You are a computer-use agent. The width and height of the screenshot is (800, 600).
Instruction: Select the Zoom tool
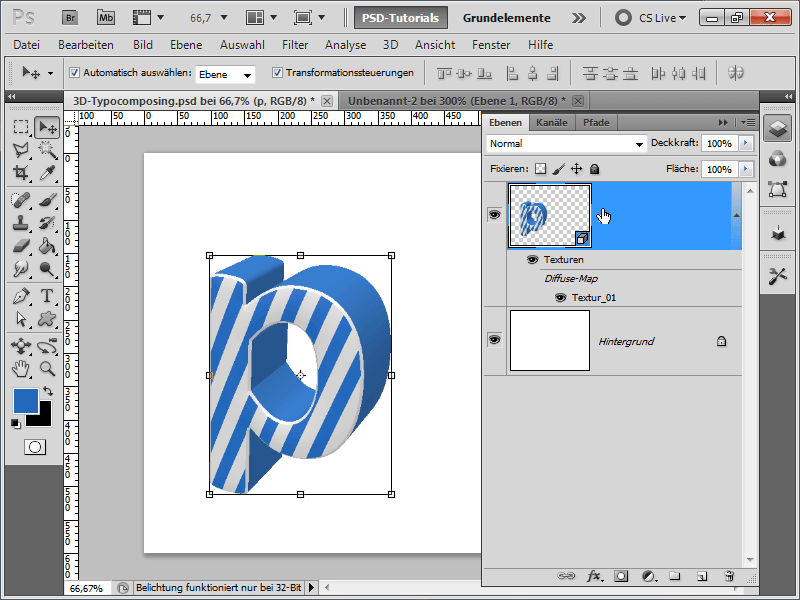pyautogui.click(x=47, y=368)
